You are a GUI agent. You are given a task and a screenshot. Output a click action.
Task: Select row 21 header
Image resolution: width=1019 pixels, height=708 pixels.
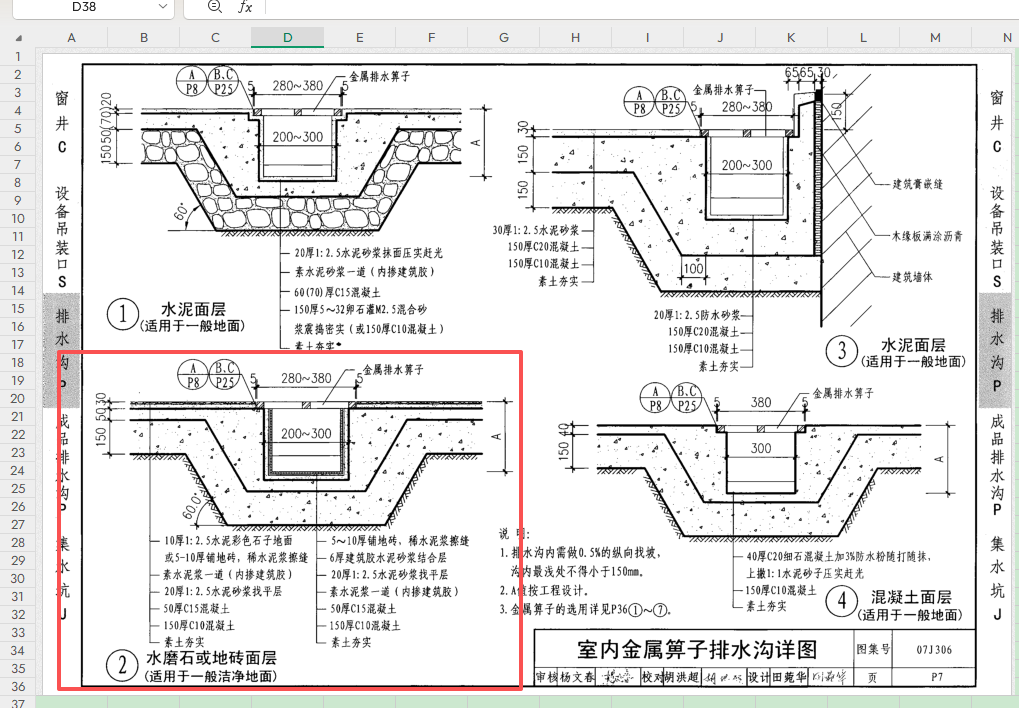pyautogui.click(x=18, y=417)
